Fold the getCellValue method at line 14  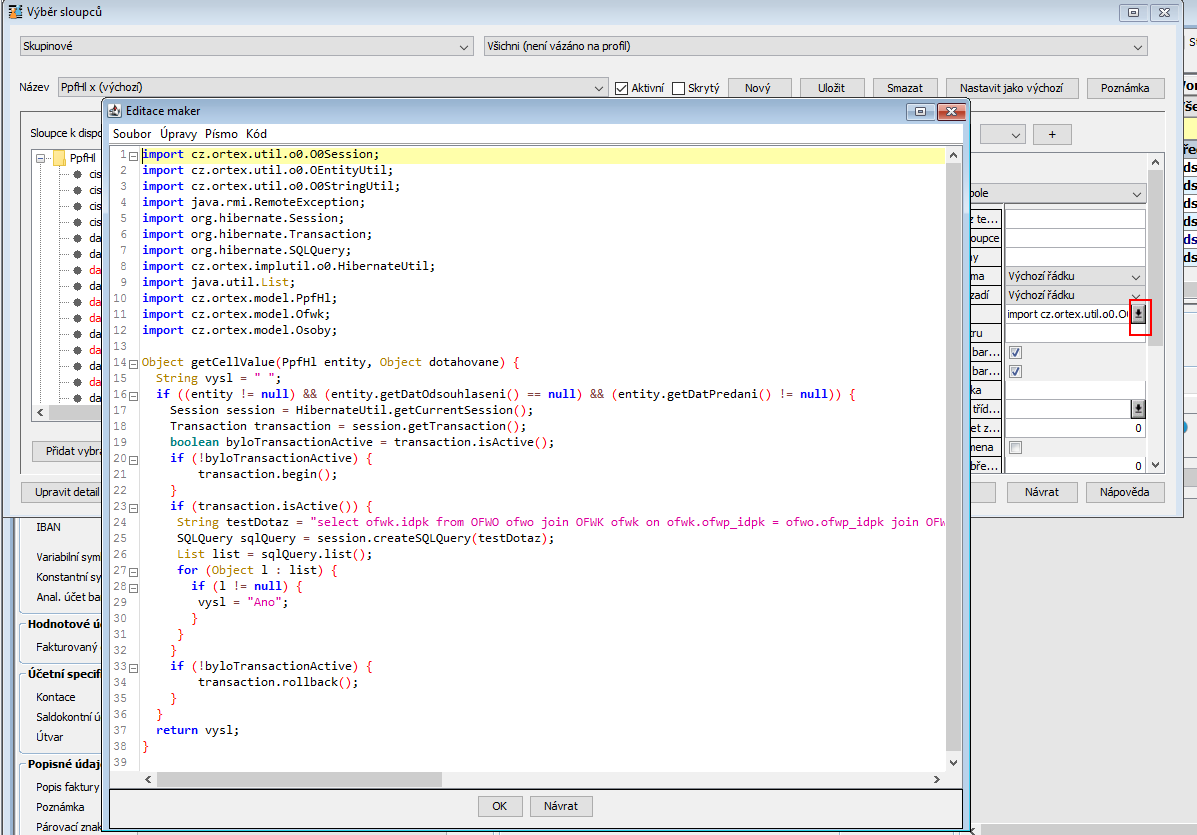(133, 362)
